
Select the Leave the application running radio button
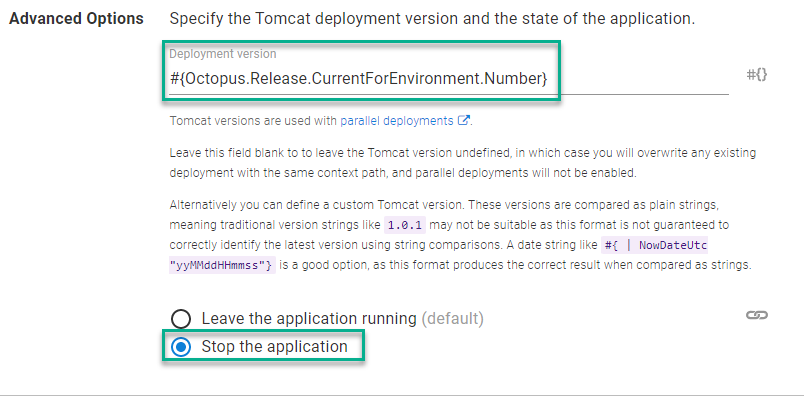click(x=180, y=319)
